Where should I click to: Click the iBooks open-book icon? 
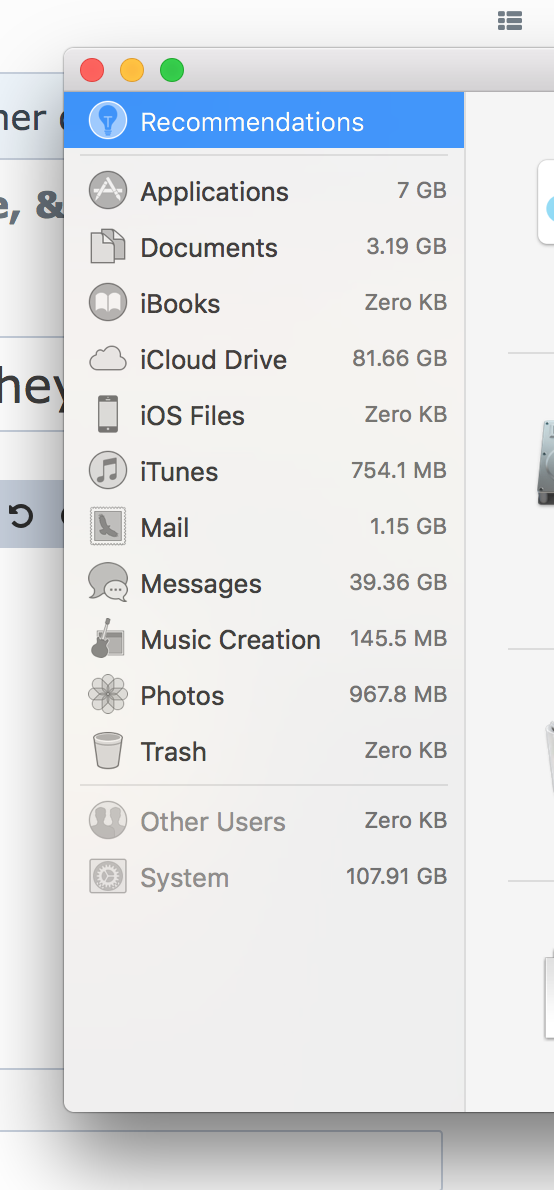(107, 303)
